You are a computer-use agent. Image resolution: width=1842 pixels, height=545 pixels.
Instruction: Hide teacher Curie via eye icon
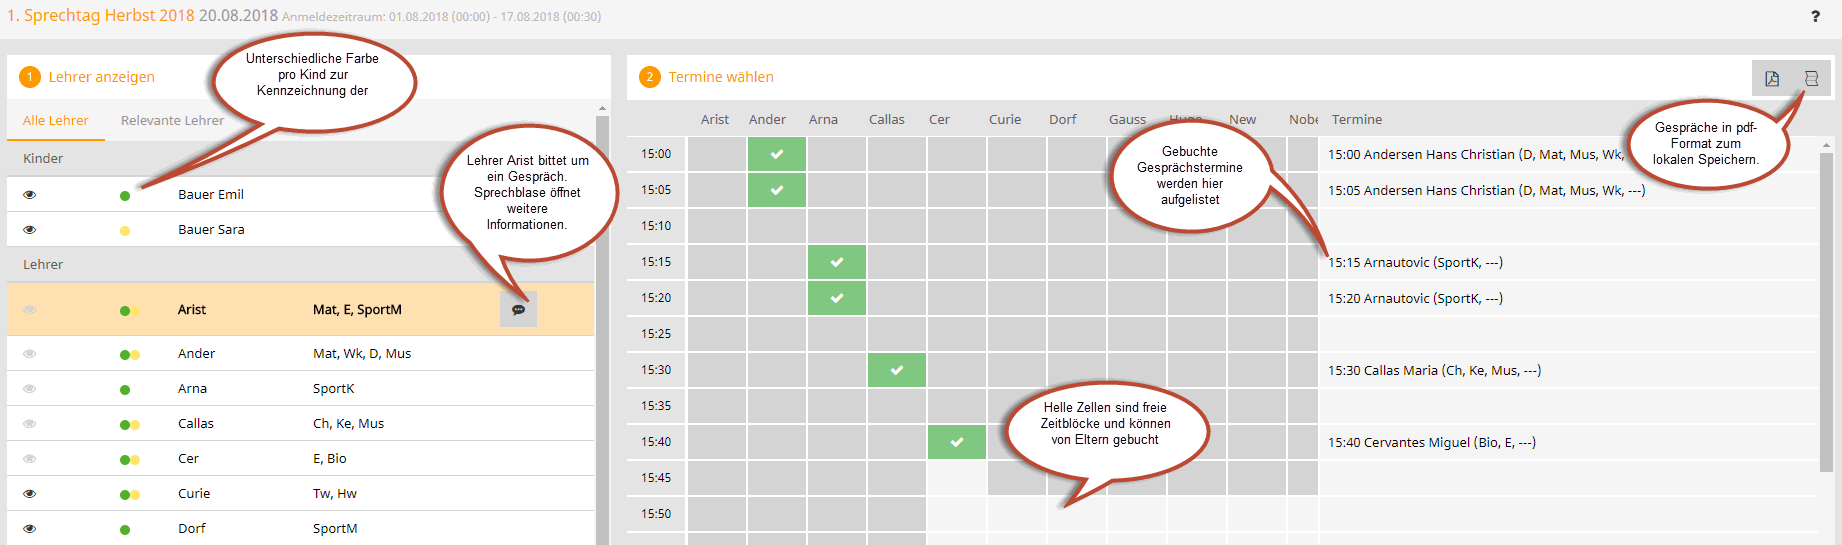[29, 494]
